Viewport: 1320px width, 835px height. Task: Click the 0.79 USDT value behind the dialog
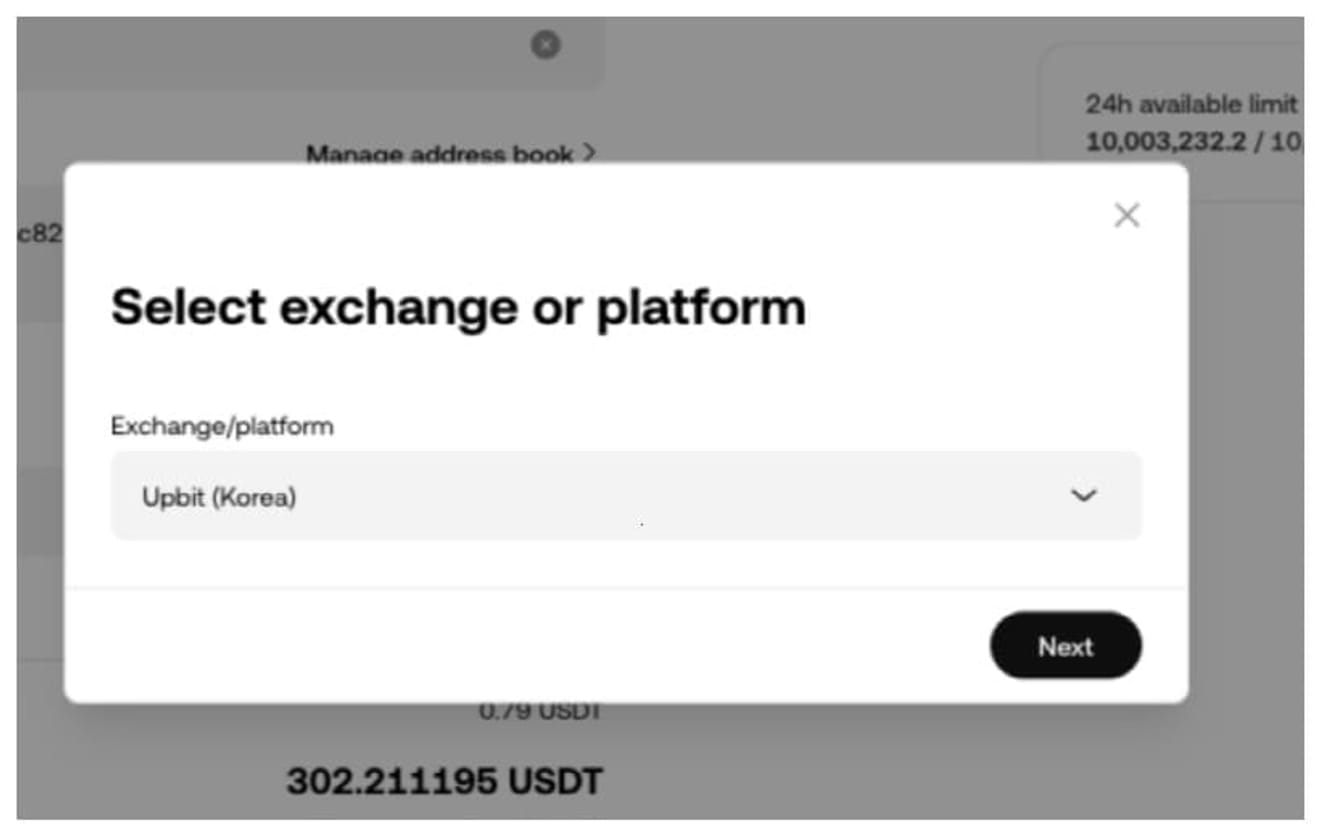[540, 712]
